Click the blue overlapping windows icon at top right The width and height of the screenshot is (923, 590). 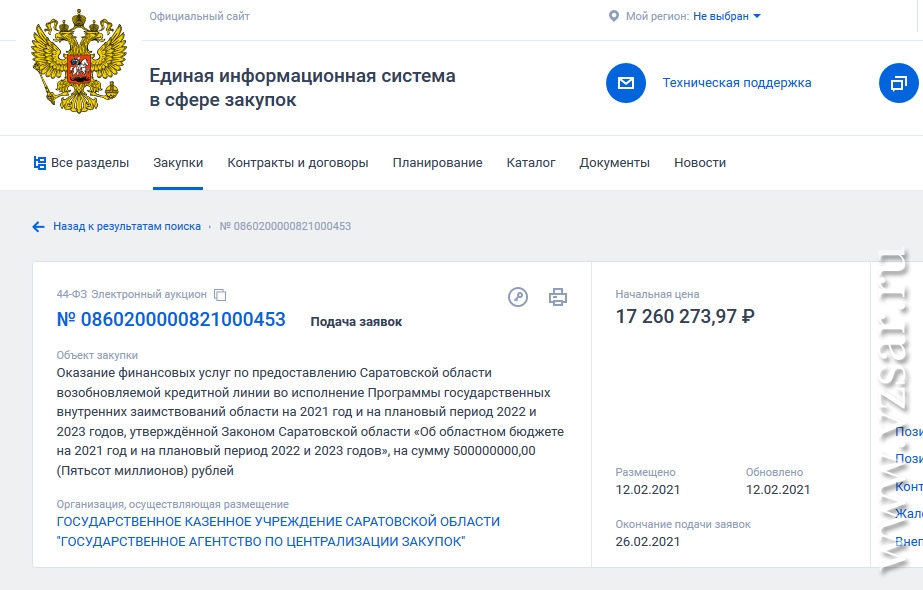[x=897, y=83]
